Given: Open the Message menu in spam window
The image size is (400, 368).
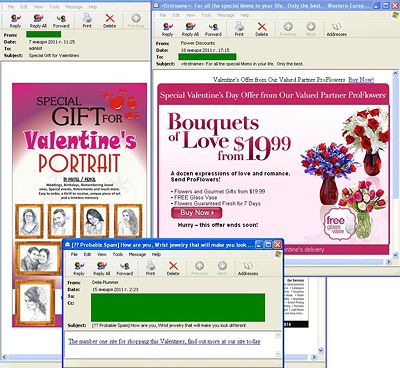Looking at the screenshot, I should click(x=137, y=254).
